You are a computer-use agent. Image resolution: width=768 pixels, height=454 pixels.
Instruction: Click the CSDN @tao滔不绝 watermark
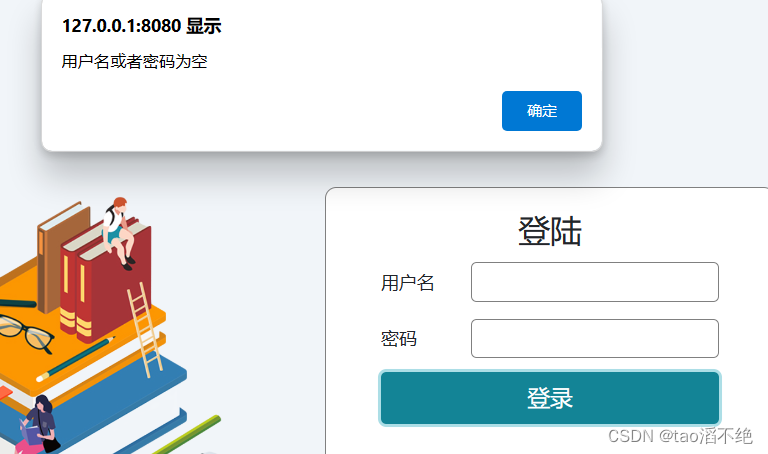pyautogui.click(x=680, y=435)
